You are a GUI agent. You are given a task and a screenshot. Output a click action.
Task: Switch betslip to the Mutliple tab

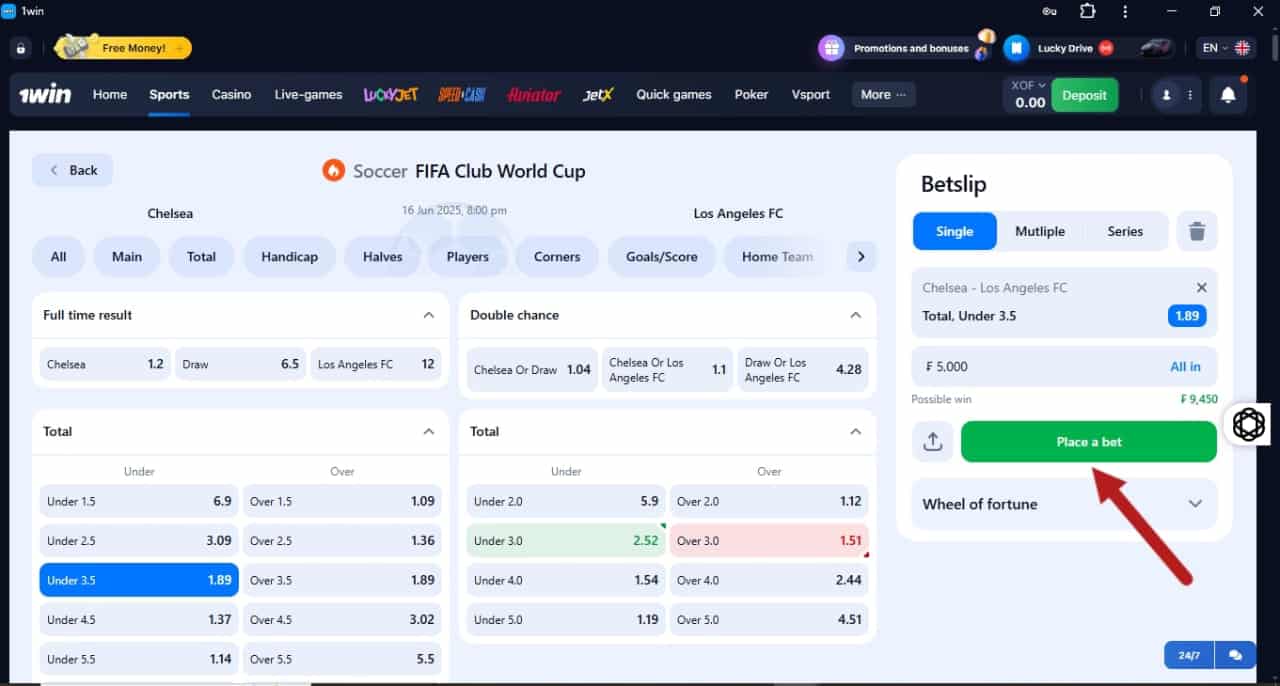[x=1040, y=231]
